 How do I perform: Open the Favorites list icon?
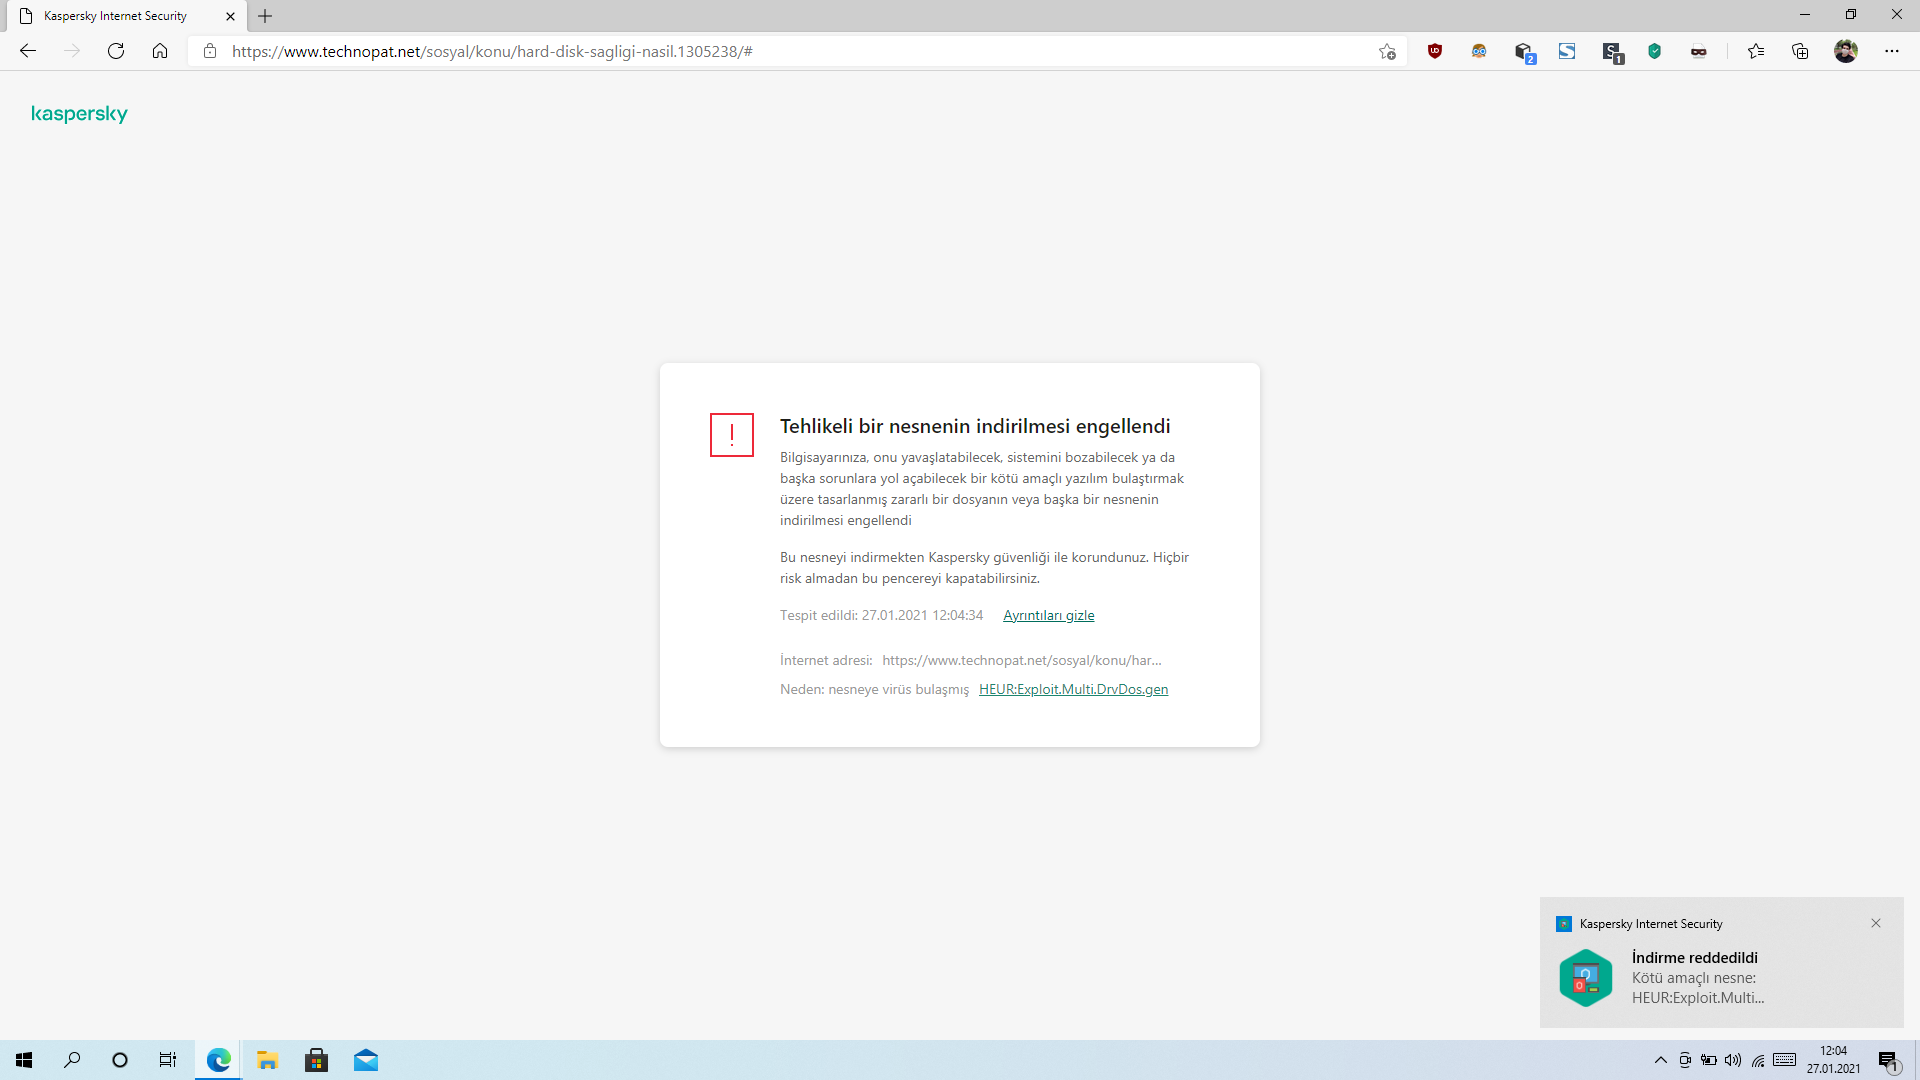click(x=1756, y=51)
